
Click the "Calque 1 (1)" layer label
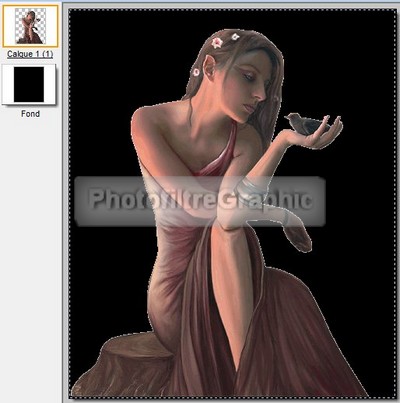(x=30, y=54)
